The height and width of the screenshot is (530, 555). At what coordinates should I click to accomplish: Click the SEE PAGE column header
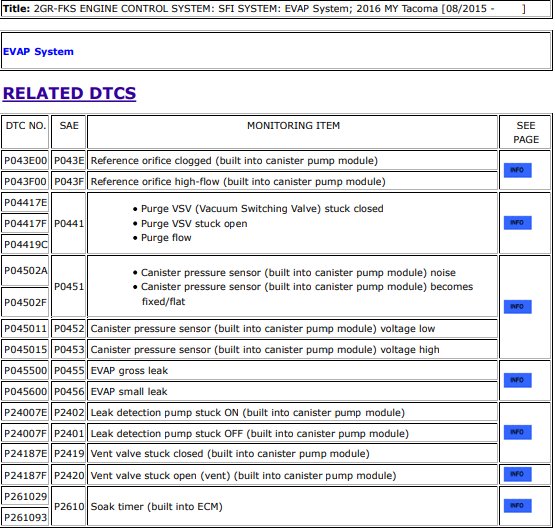coord(526,132)
